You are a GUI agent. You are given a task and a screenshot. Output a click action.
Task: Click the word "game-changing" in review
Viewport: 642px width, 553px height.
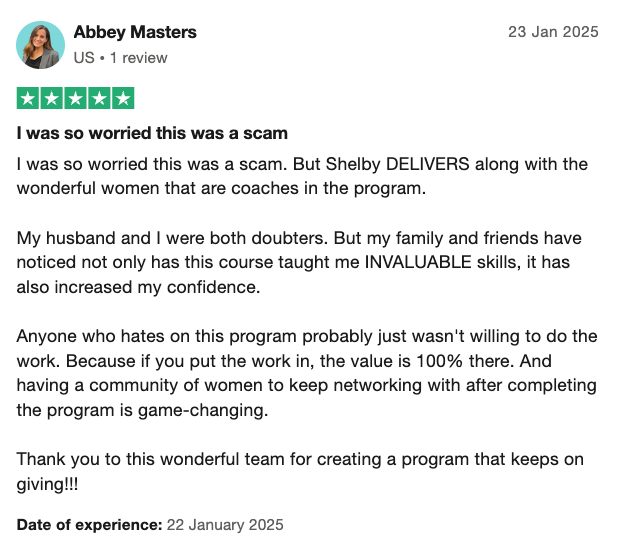[x=203, y=410]
